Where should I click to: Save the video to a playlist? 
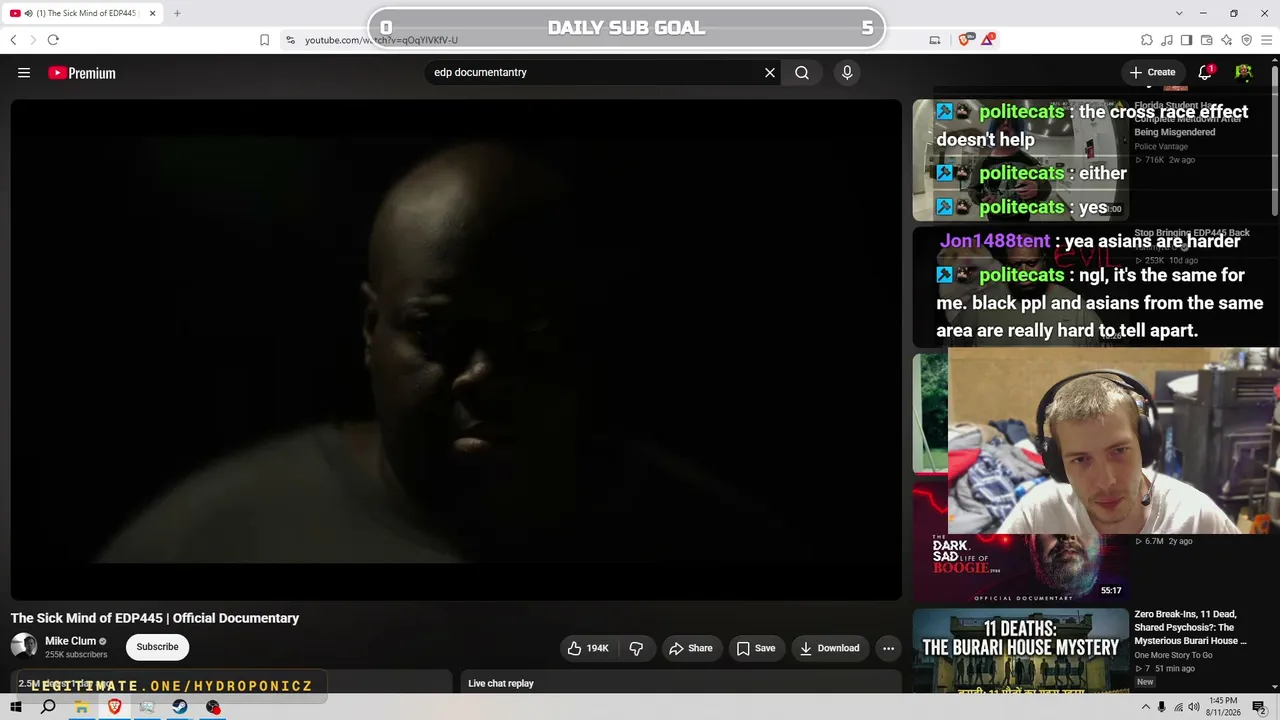point(756,648)
